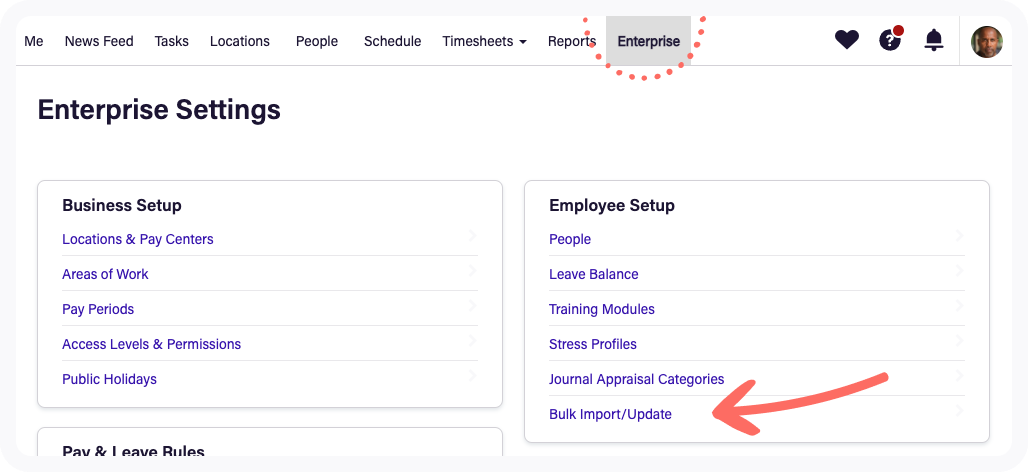Click chevron next to Bulk Import/Update
1028x472 pixels.
pyautogui.click(x=960, y=410)
